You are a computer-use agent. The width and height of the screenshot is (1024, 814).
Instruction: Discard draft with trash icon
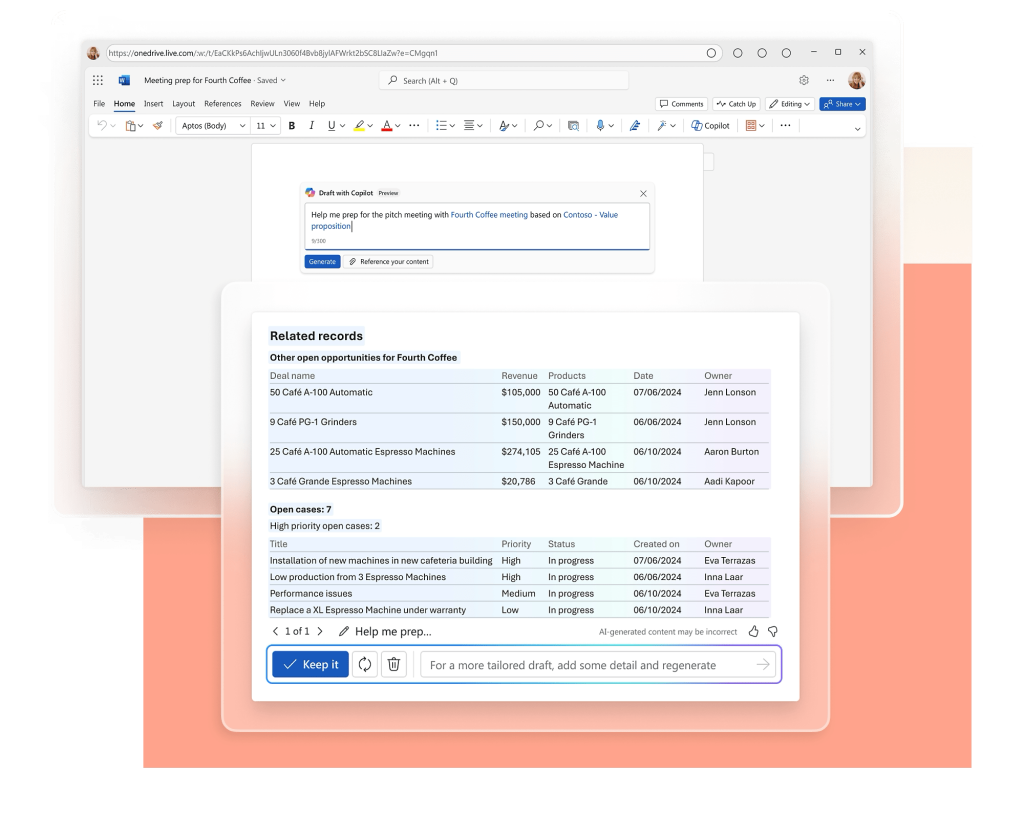(x=394, y=664)
